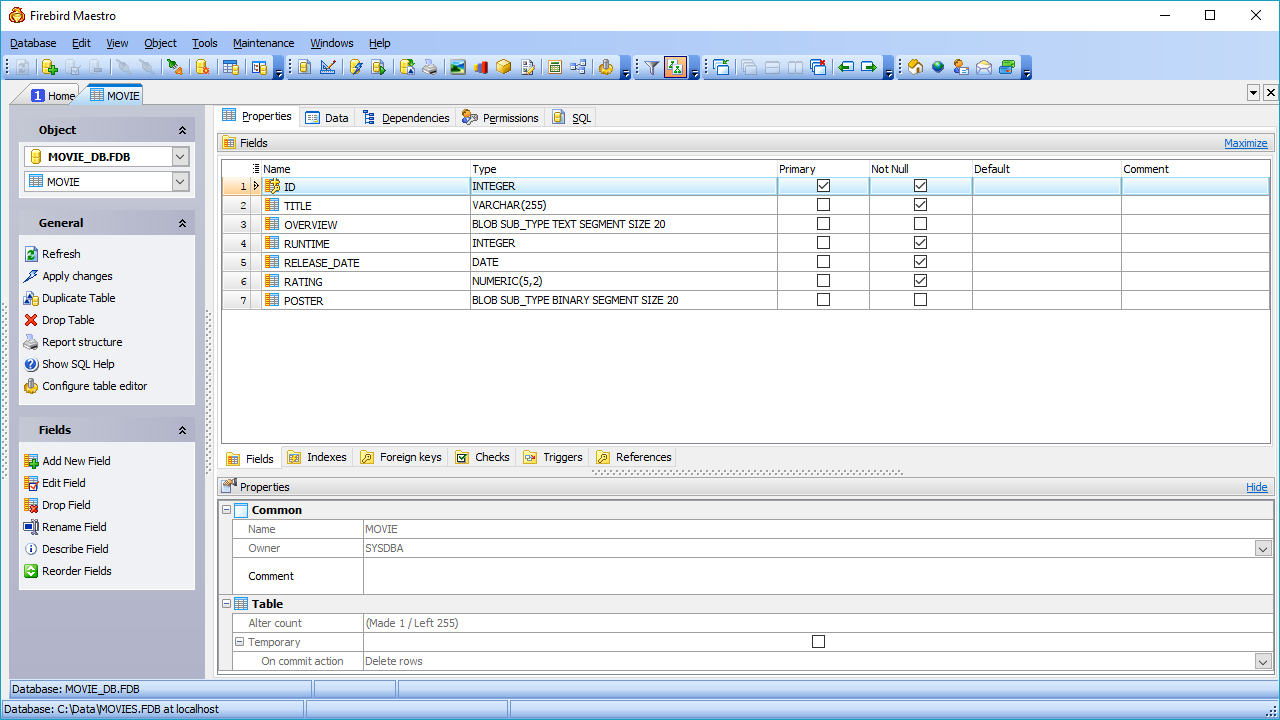
Task: Click the green left arrow toolbar icon
Action: click(x=846, y=67)
